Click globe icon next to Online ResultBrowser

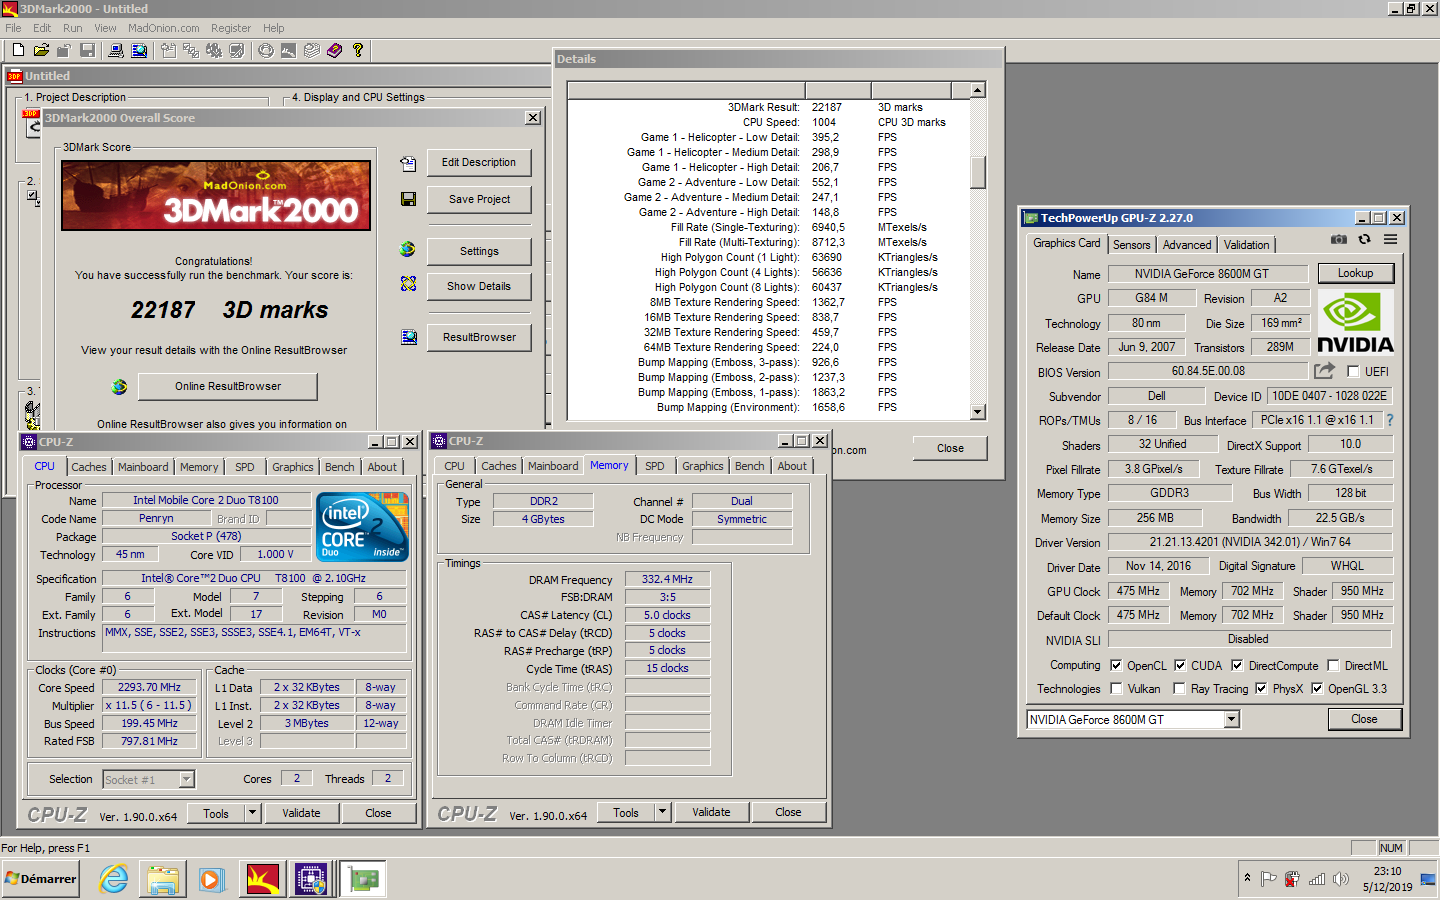119,386
